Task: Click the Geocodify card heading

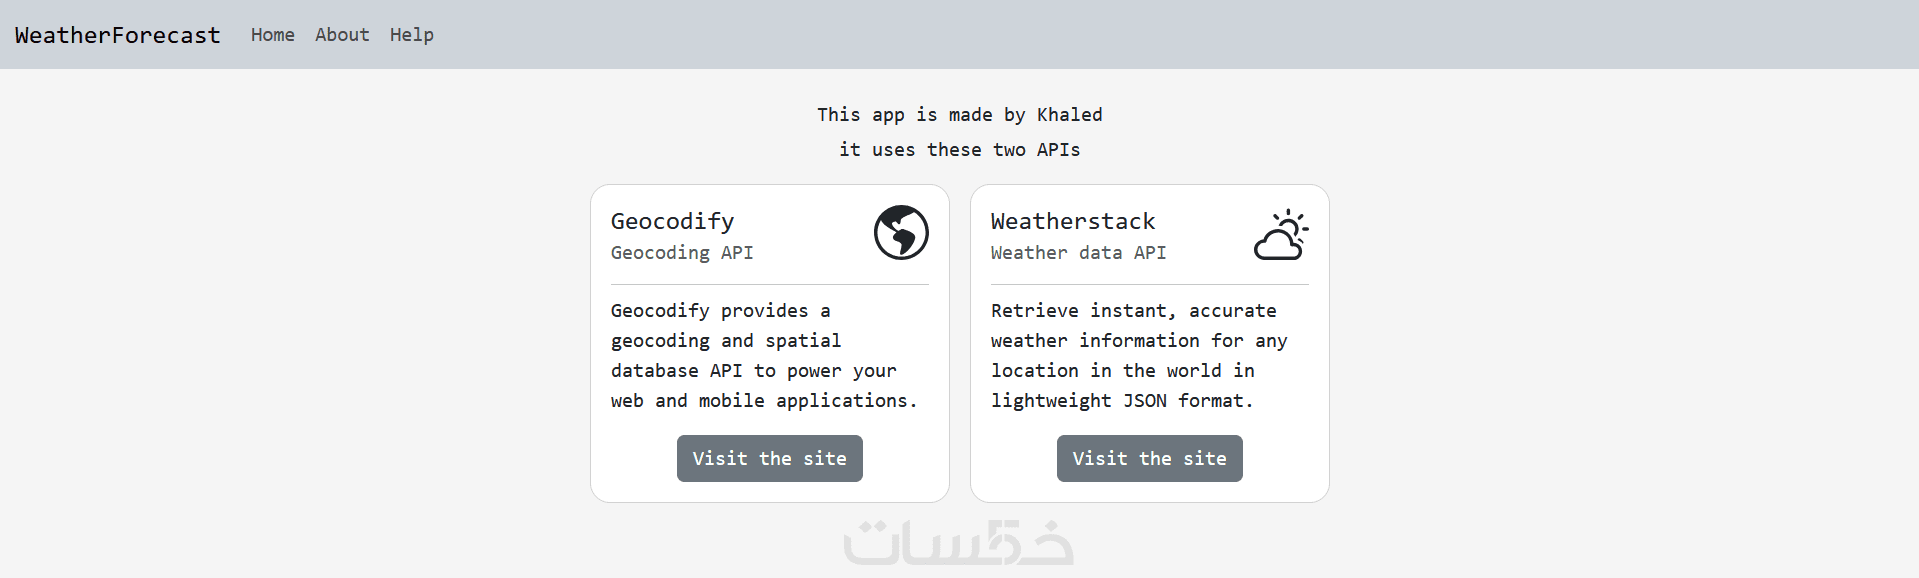Action: point(672,221)
